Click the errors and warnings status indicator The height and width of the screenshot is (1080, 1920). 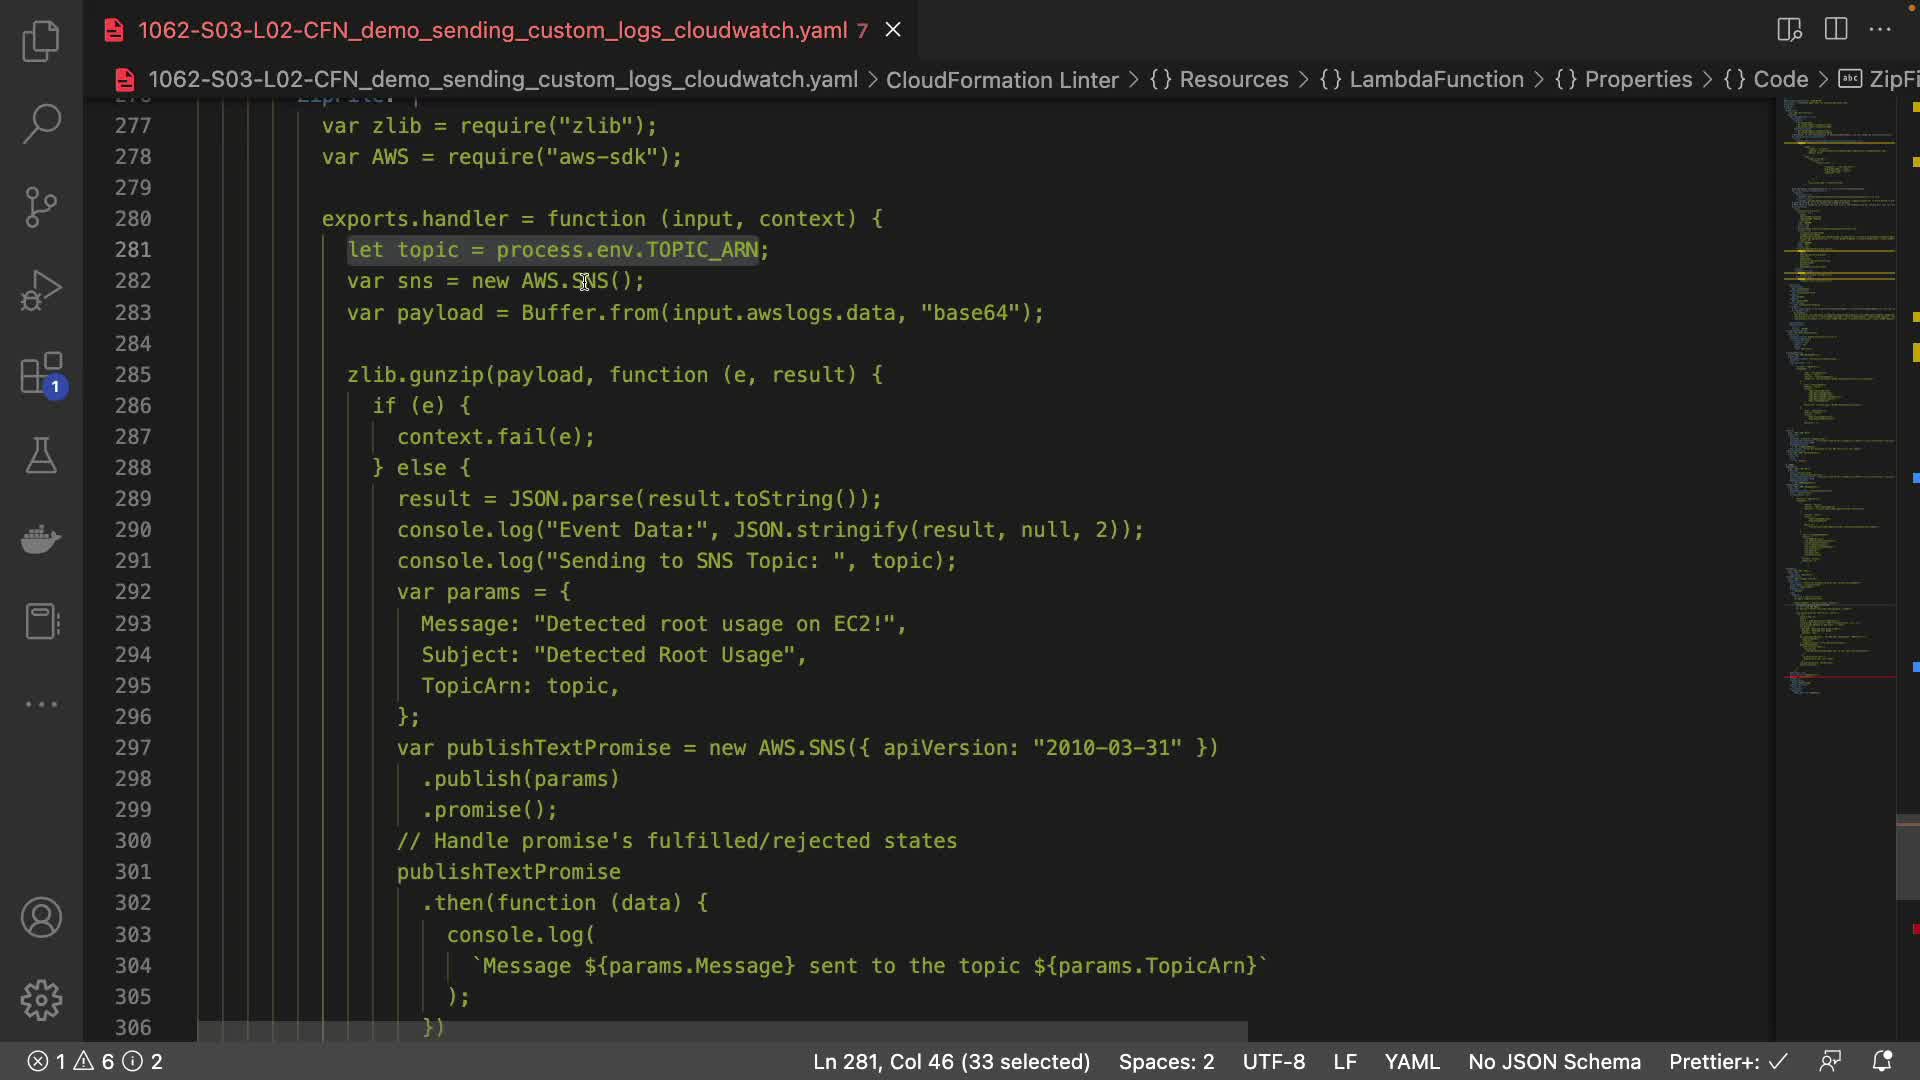pos(94,1061)
